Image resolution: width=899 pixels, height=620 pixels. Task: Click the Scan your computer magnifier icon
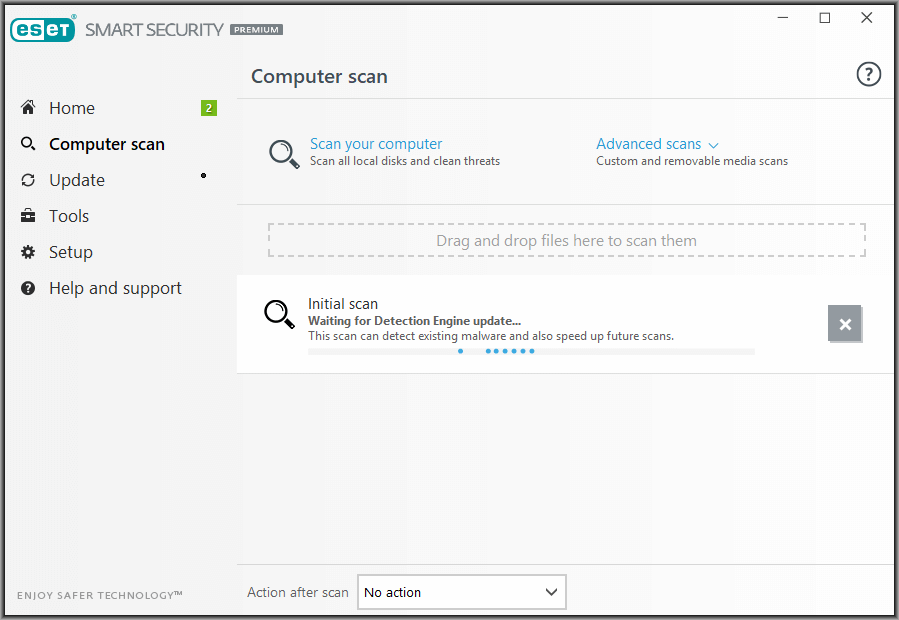pyautogui.click(x=284, y=154)
